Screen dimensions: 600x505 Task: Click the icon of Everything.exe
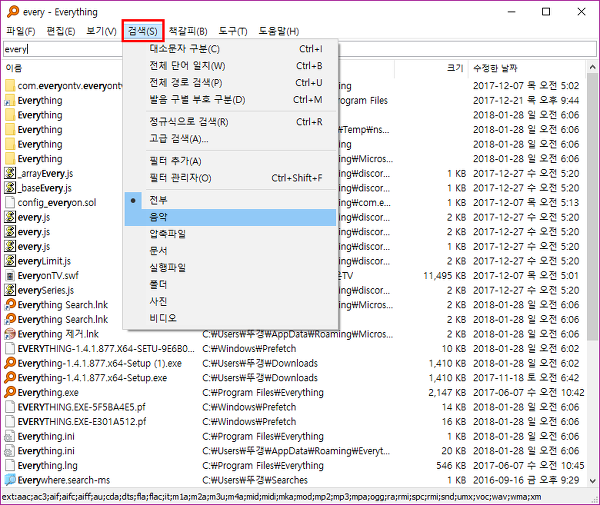(10, 392)
